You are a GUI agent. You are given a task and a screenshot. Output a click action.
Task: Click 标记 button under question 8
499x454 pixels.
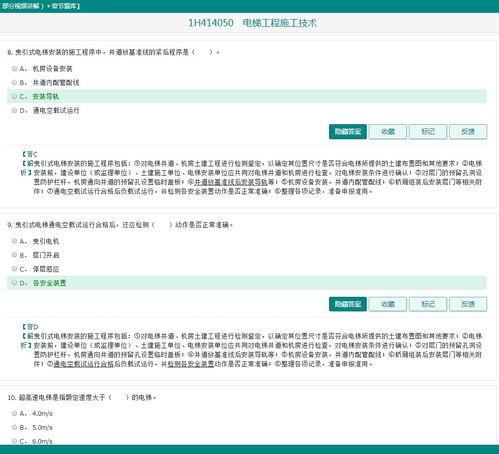(x=428, y=132)
